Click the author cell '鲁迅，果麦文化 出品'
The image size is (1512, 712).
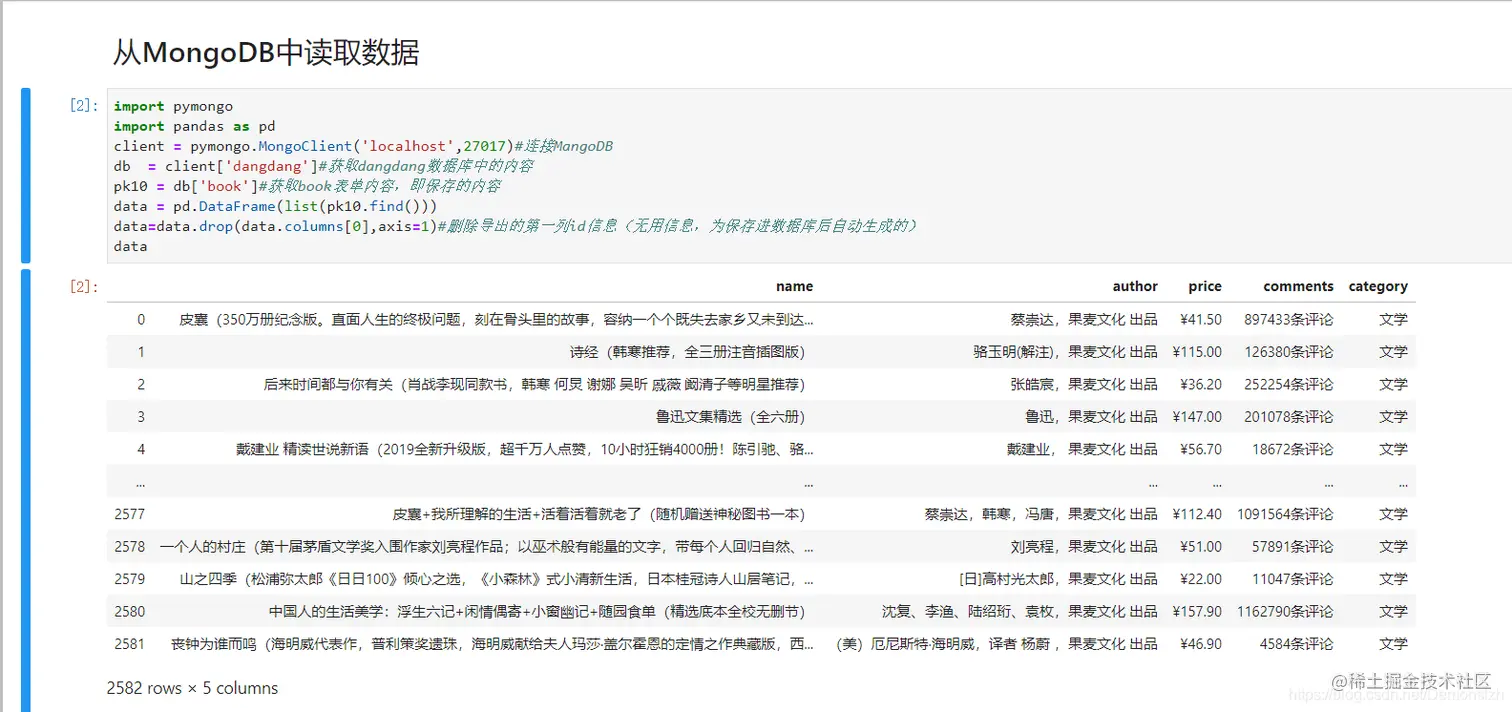(1092, 416)
